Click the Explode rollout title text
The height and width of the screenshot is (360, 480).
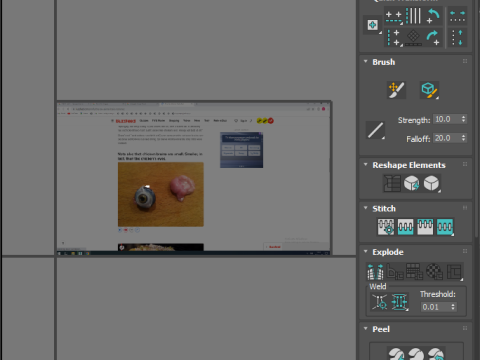pyautogui.click(x=388, y=252)
